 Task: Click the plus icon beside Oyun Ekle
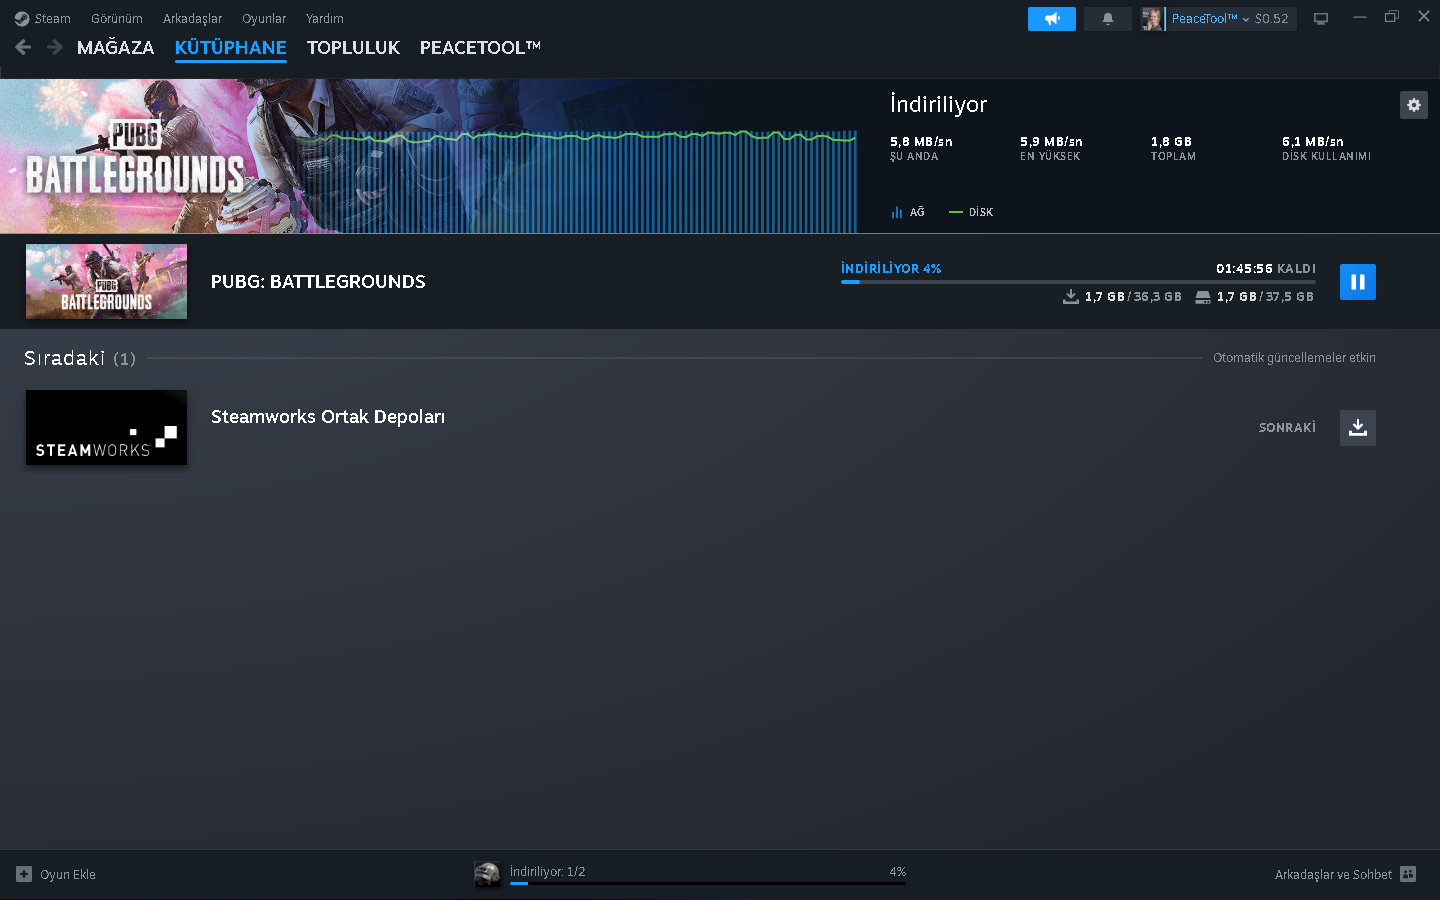[24, 874]
